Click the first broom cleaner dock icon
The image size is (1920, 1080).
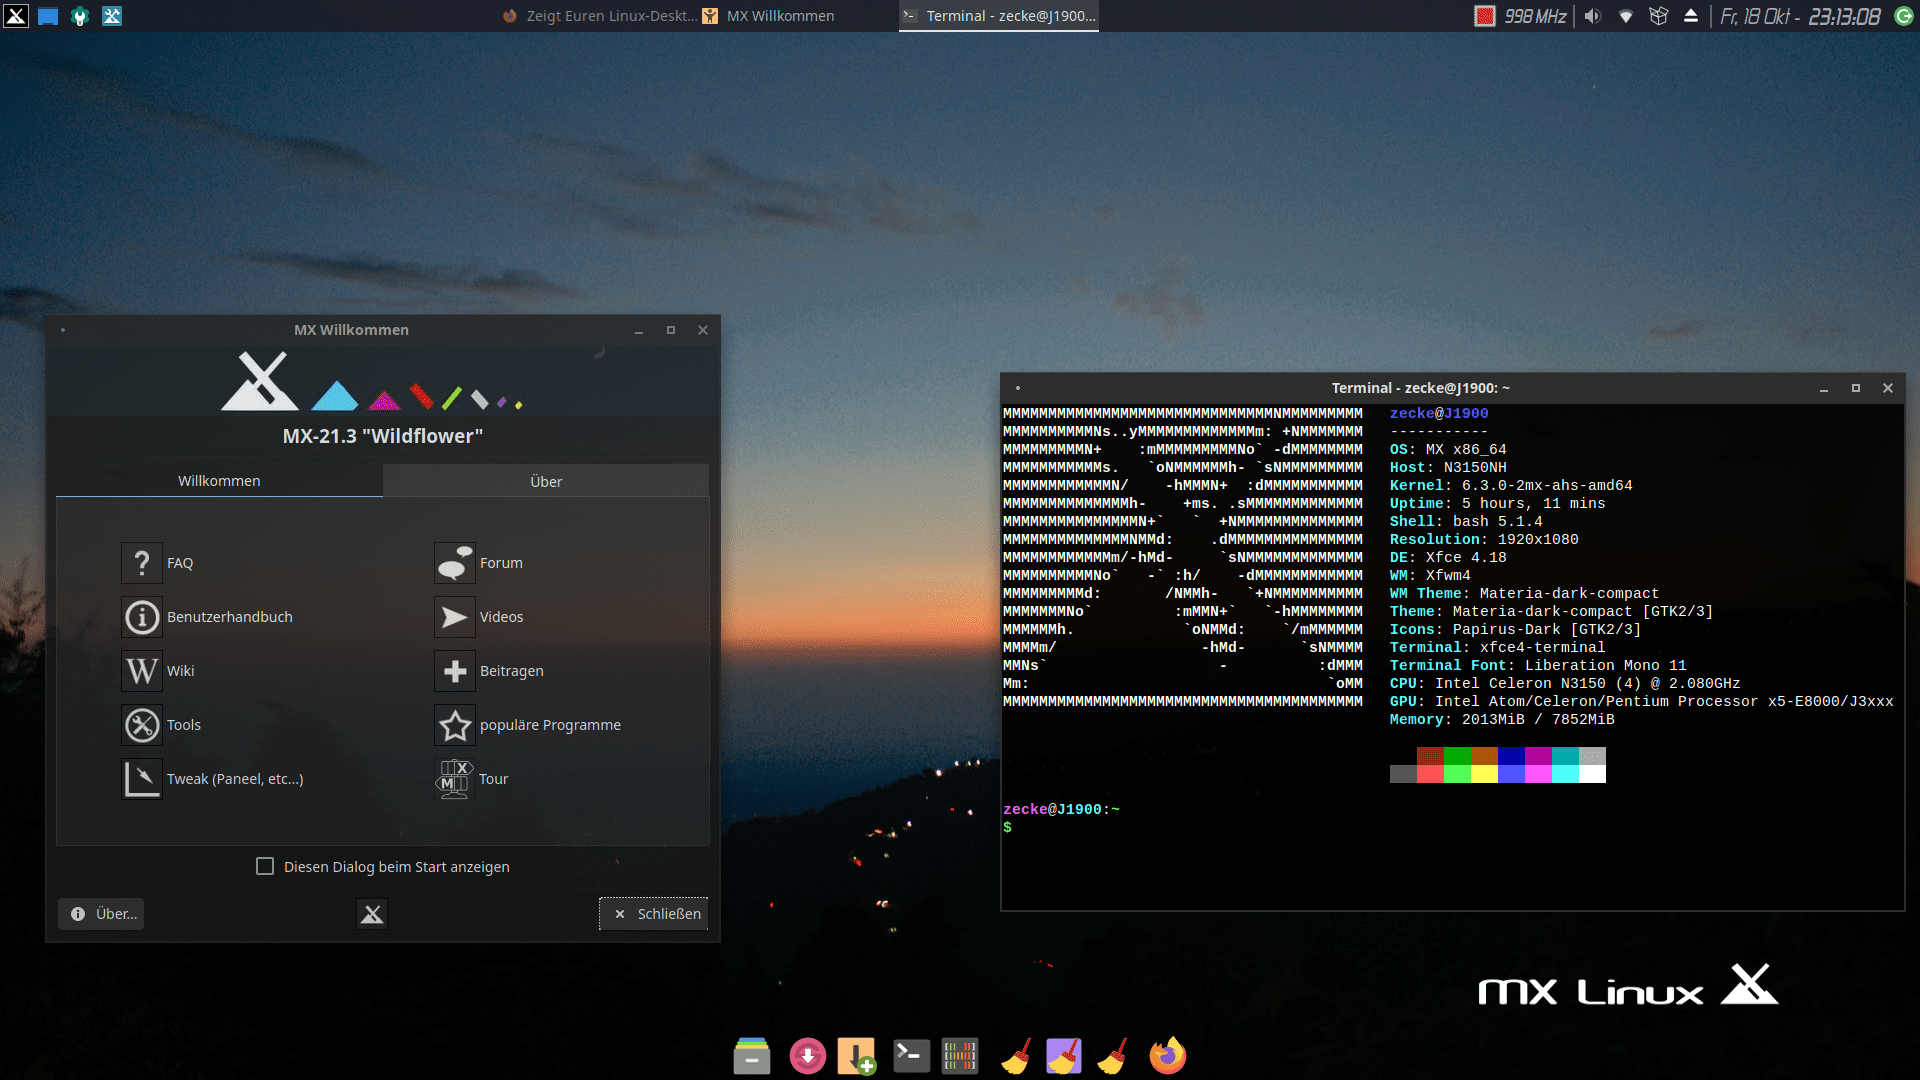tap(1016, 1056)
